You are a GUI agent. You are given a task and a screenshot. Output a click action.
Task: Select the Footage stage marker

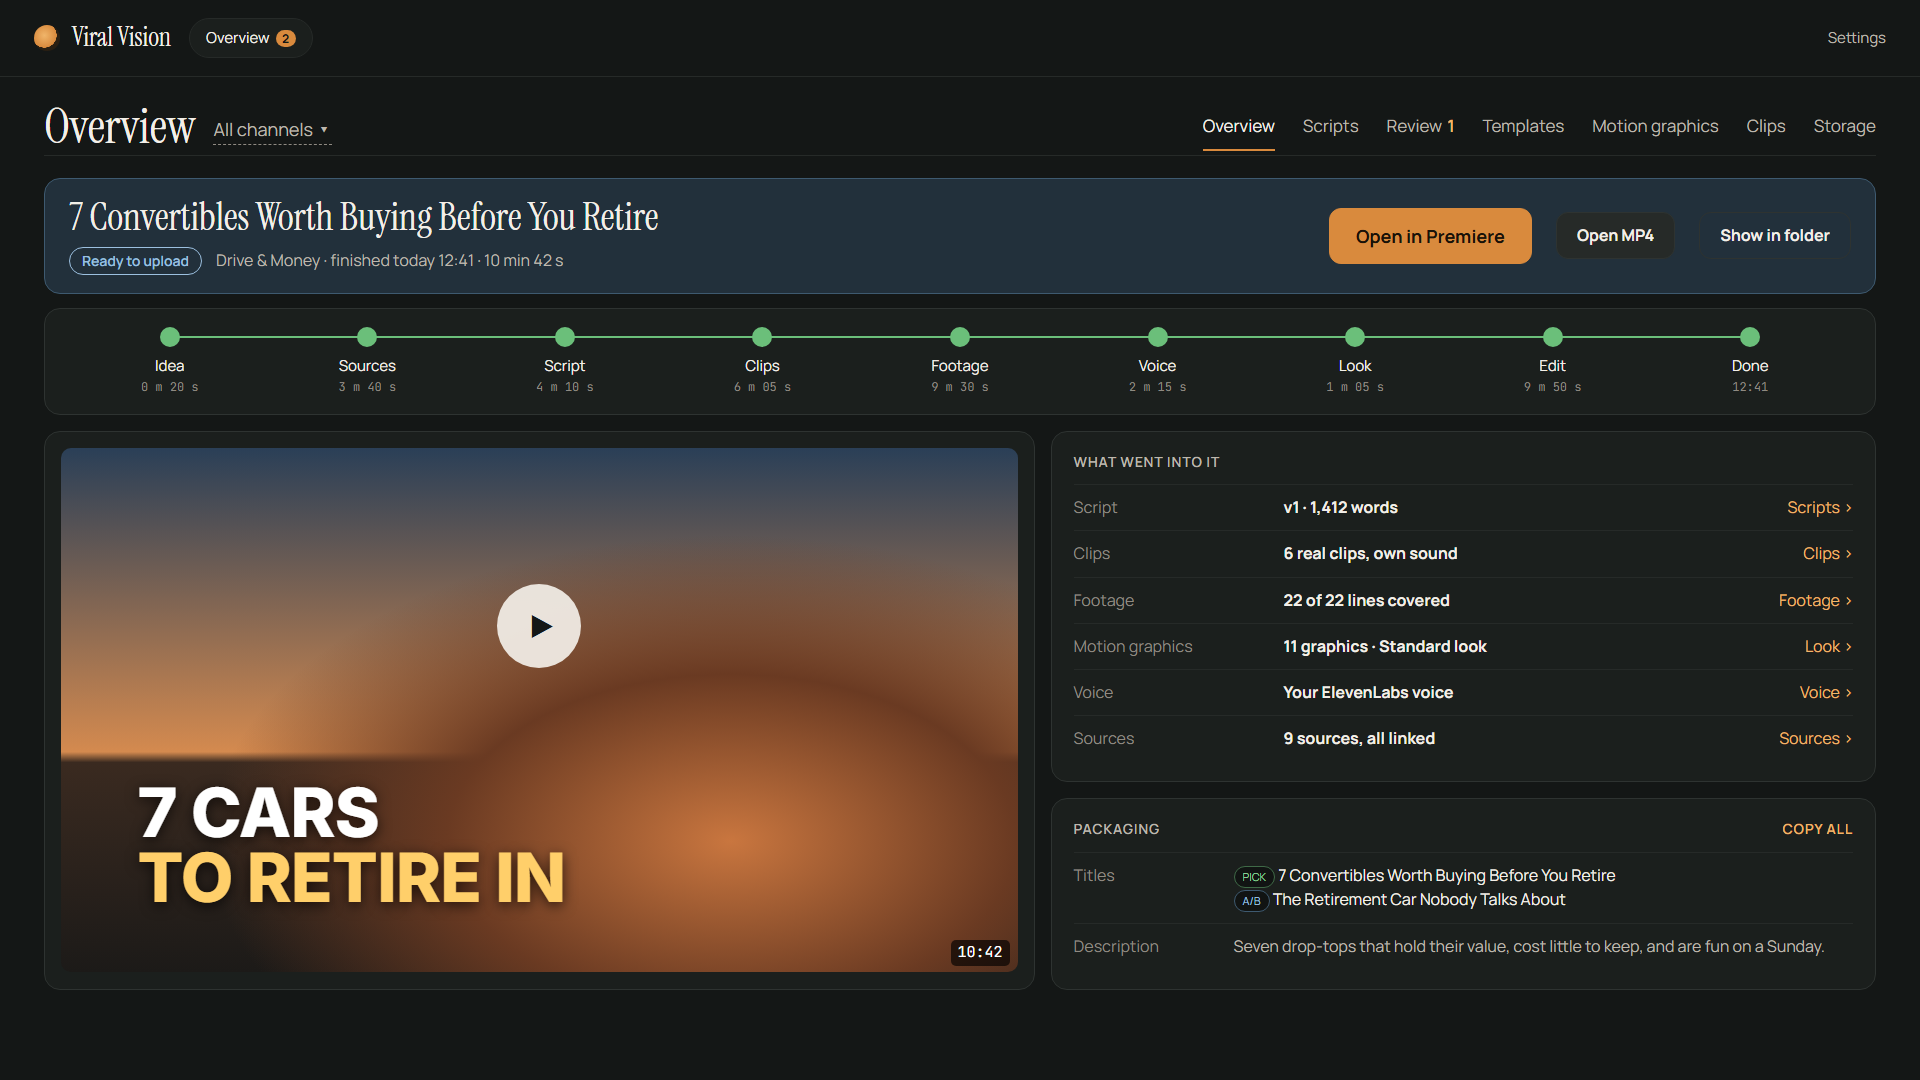point(960,337)
